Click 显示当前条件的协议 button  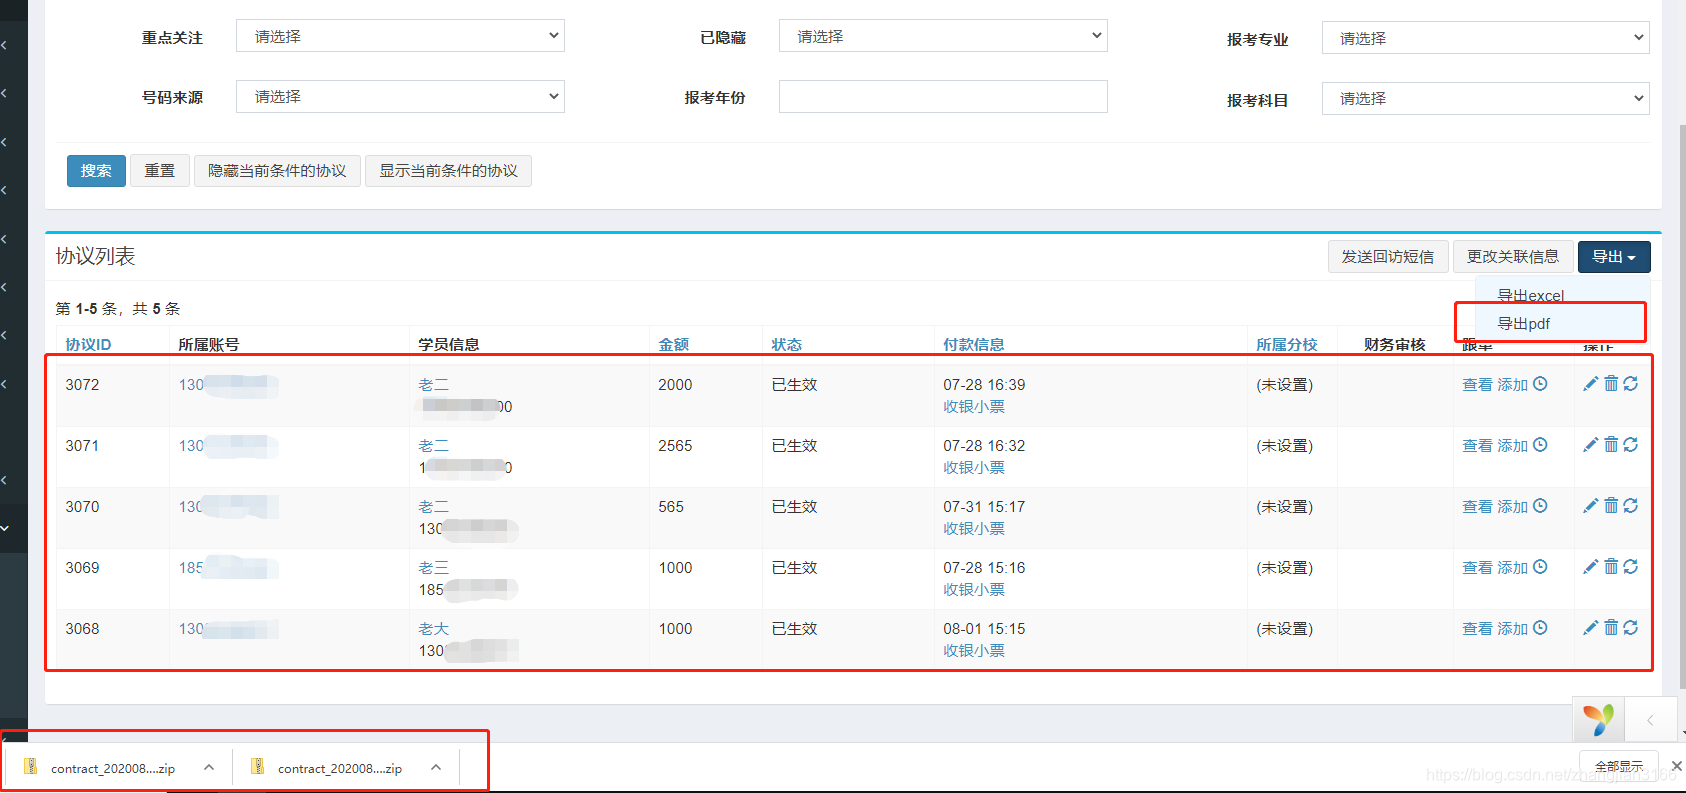(x=448, y=171)
